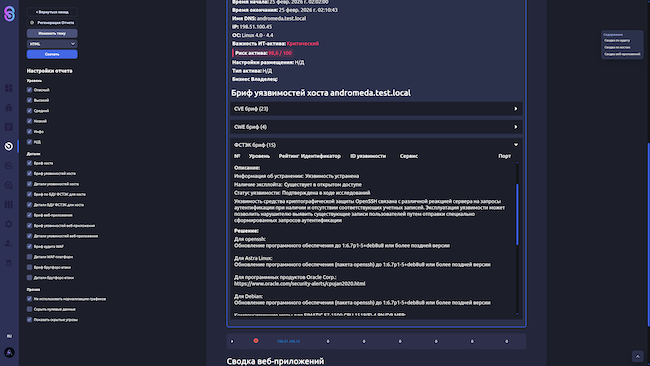Click the ФСТЭК table inner scrollbar

(x=517, y=214)
